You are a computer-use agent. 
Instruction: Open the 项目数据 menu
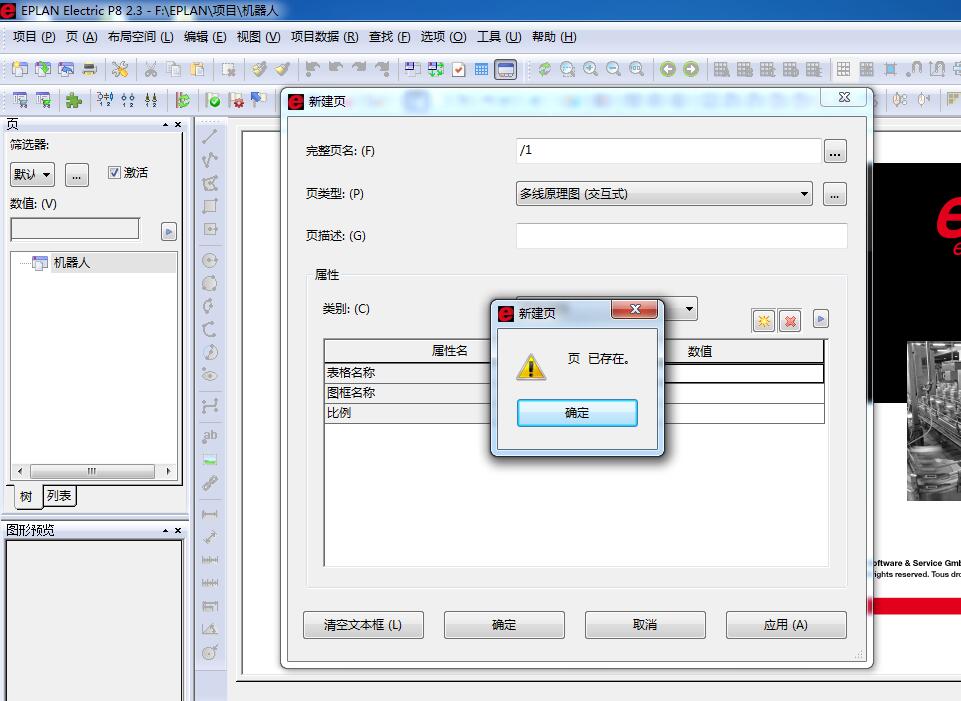tap(324, 37)
